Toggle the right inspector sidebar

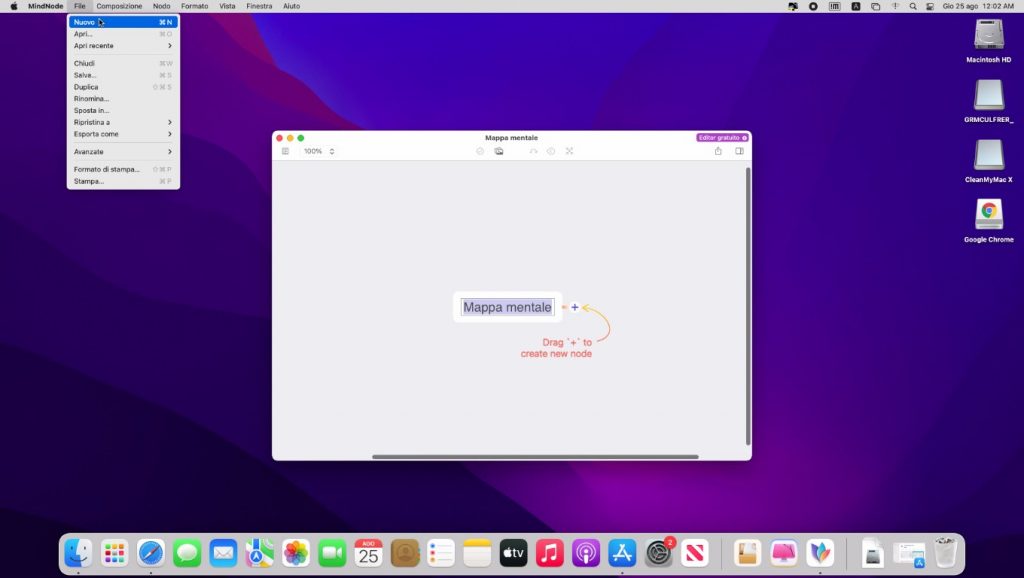point(740,151)
